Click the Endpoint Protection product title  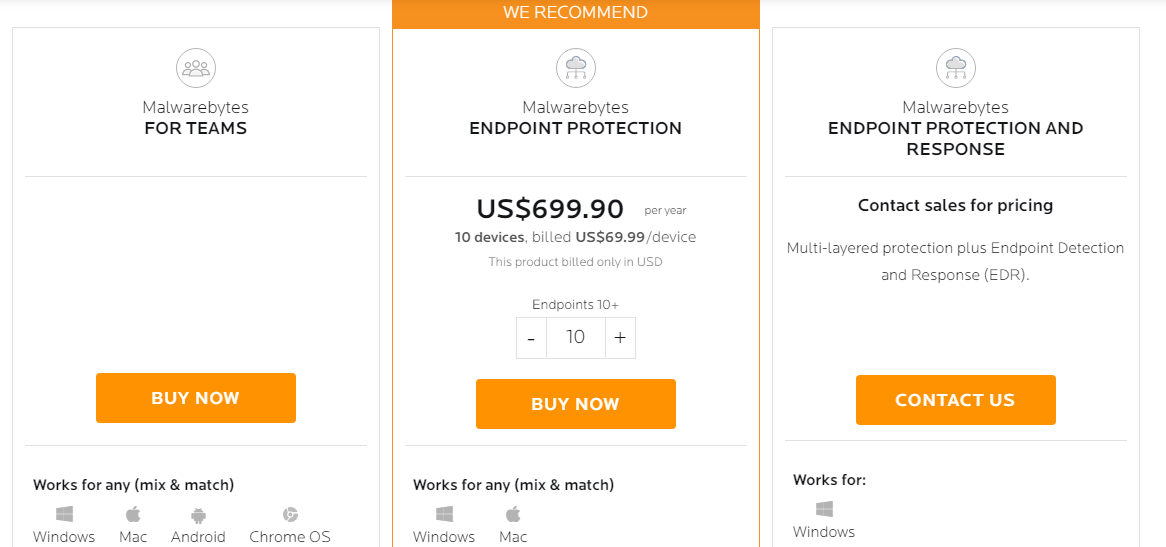[x=576, y=118]
